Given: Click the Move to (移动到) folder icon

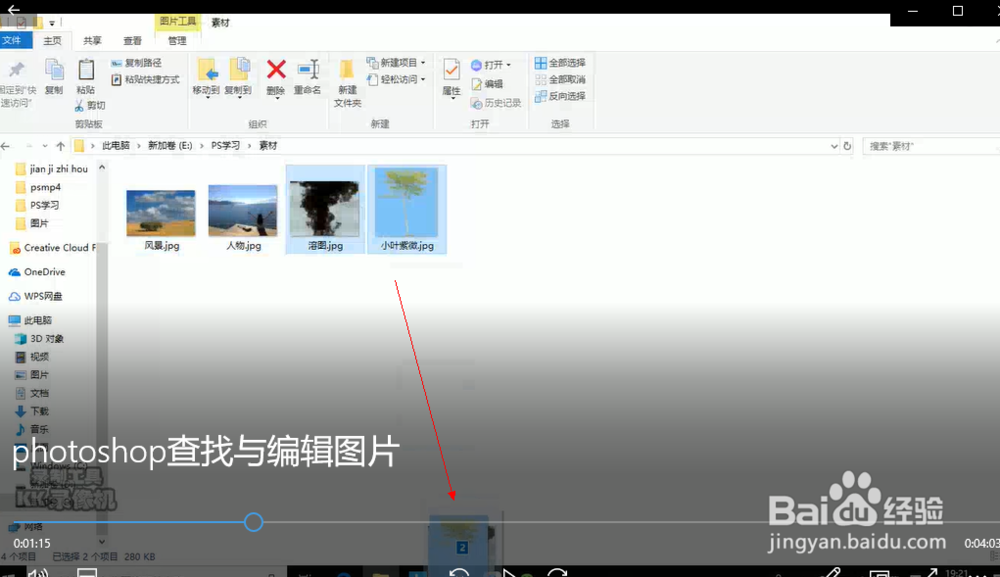Looking at the screenshot, I should click(x=206, y=70).
